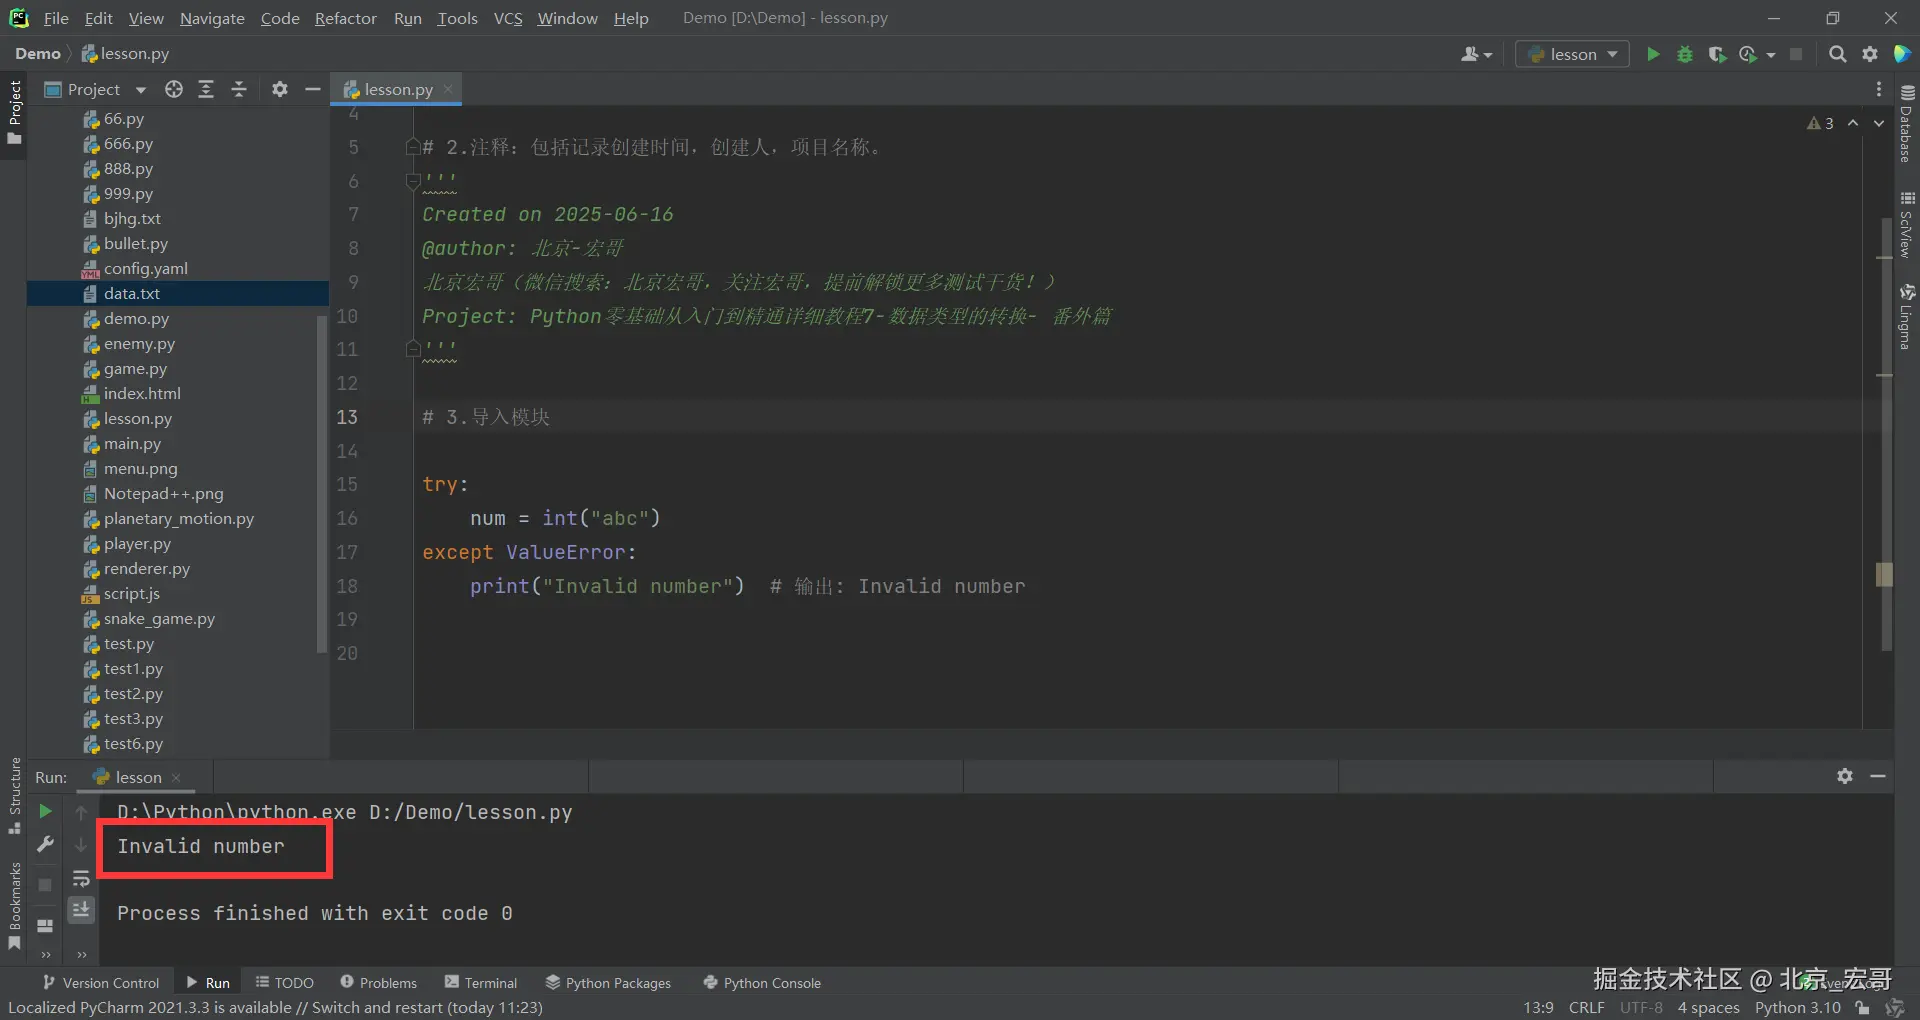Select opened file with the locate target icon
Viewport: 1920px width, 1020px height.
pyautogui.click(x=174, y=89)
